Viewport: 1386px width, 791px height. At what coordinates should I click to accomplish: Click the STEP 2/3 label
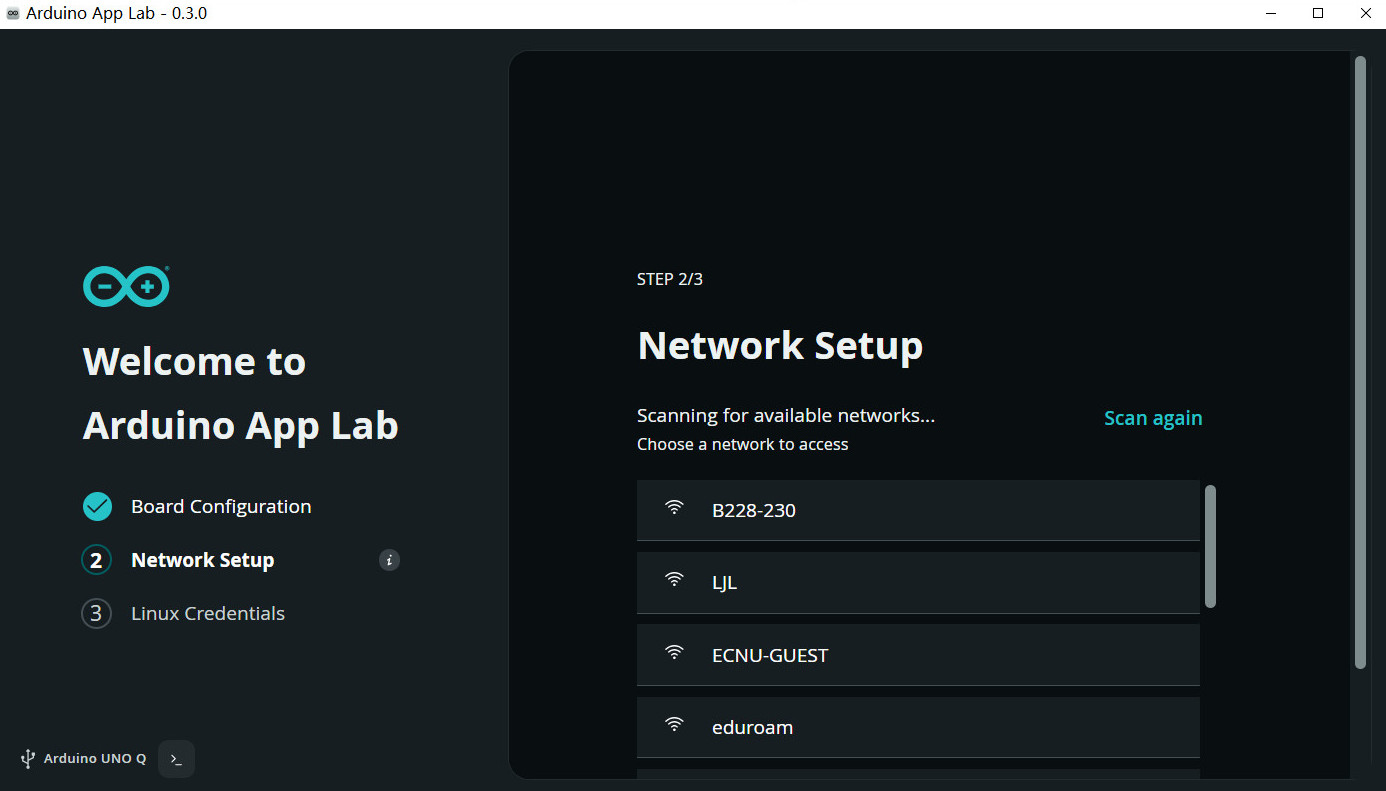click(670, 279)
